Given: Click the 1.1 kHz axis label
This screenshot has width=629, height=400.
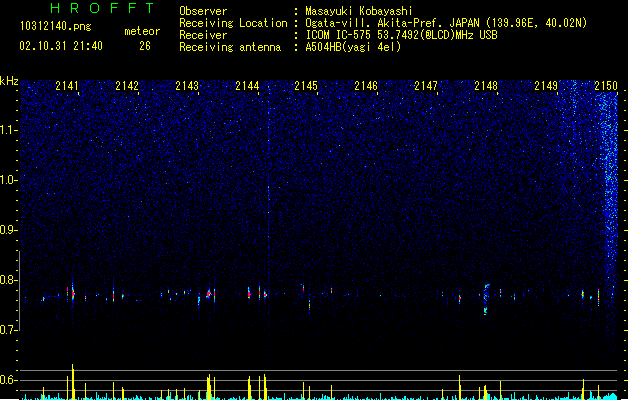Looking at the screenshot, I should point(8,130).
